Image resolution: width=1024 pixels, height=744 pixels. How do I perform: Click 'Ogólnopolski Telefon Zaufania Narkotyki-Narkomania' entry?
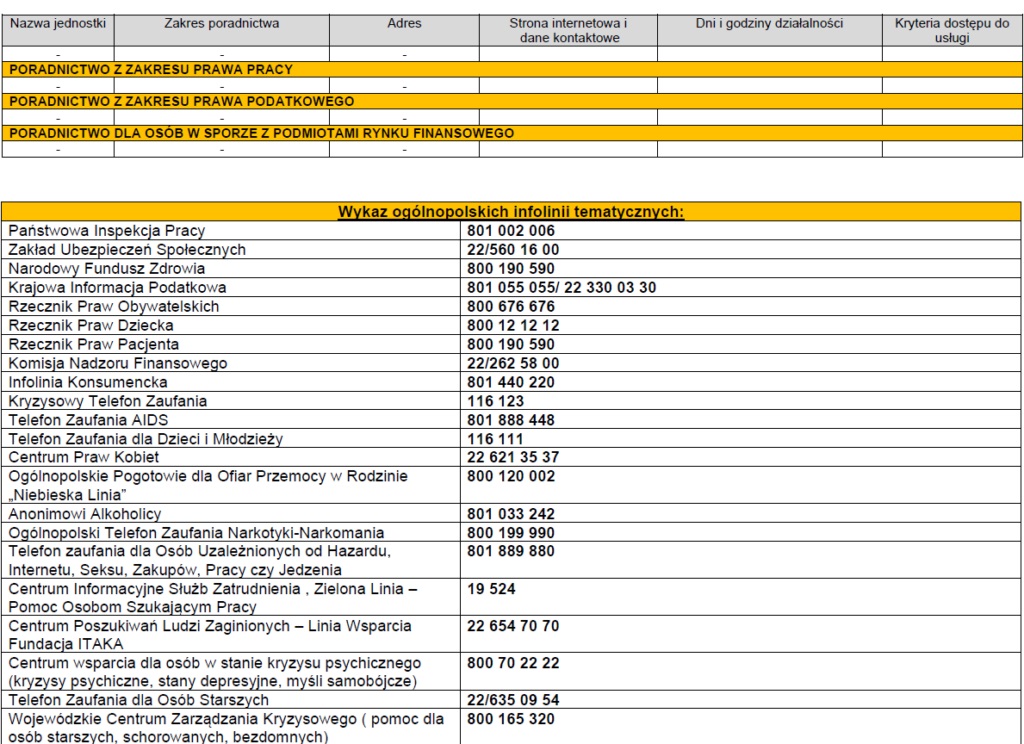point(196,533)
